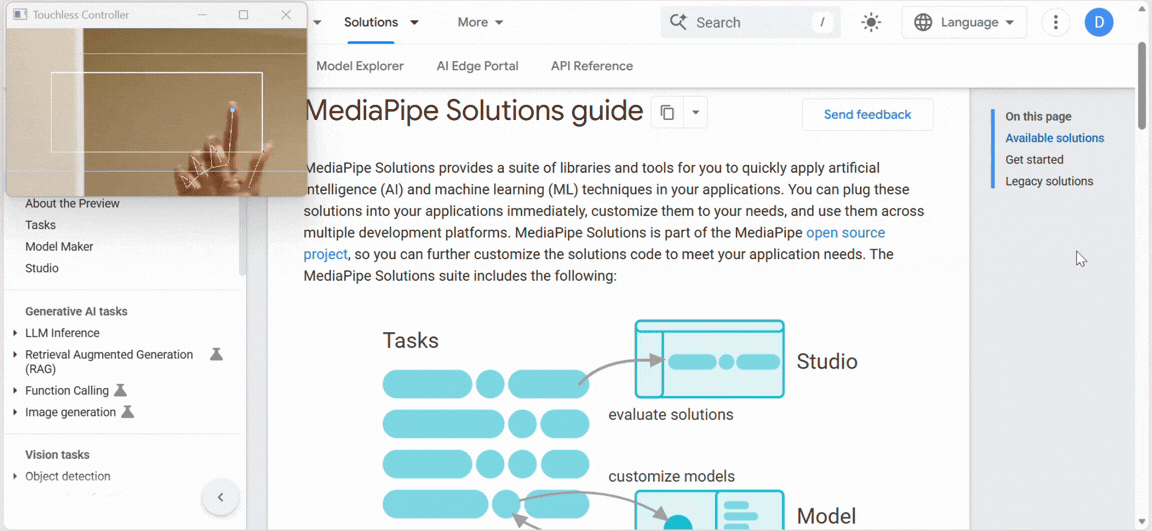Expand the LLM Inference tree item
Screen dimensions: 1152x531
15,333
